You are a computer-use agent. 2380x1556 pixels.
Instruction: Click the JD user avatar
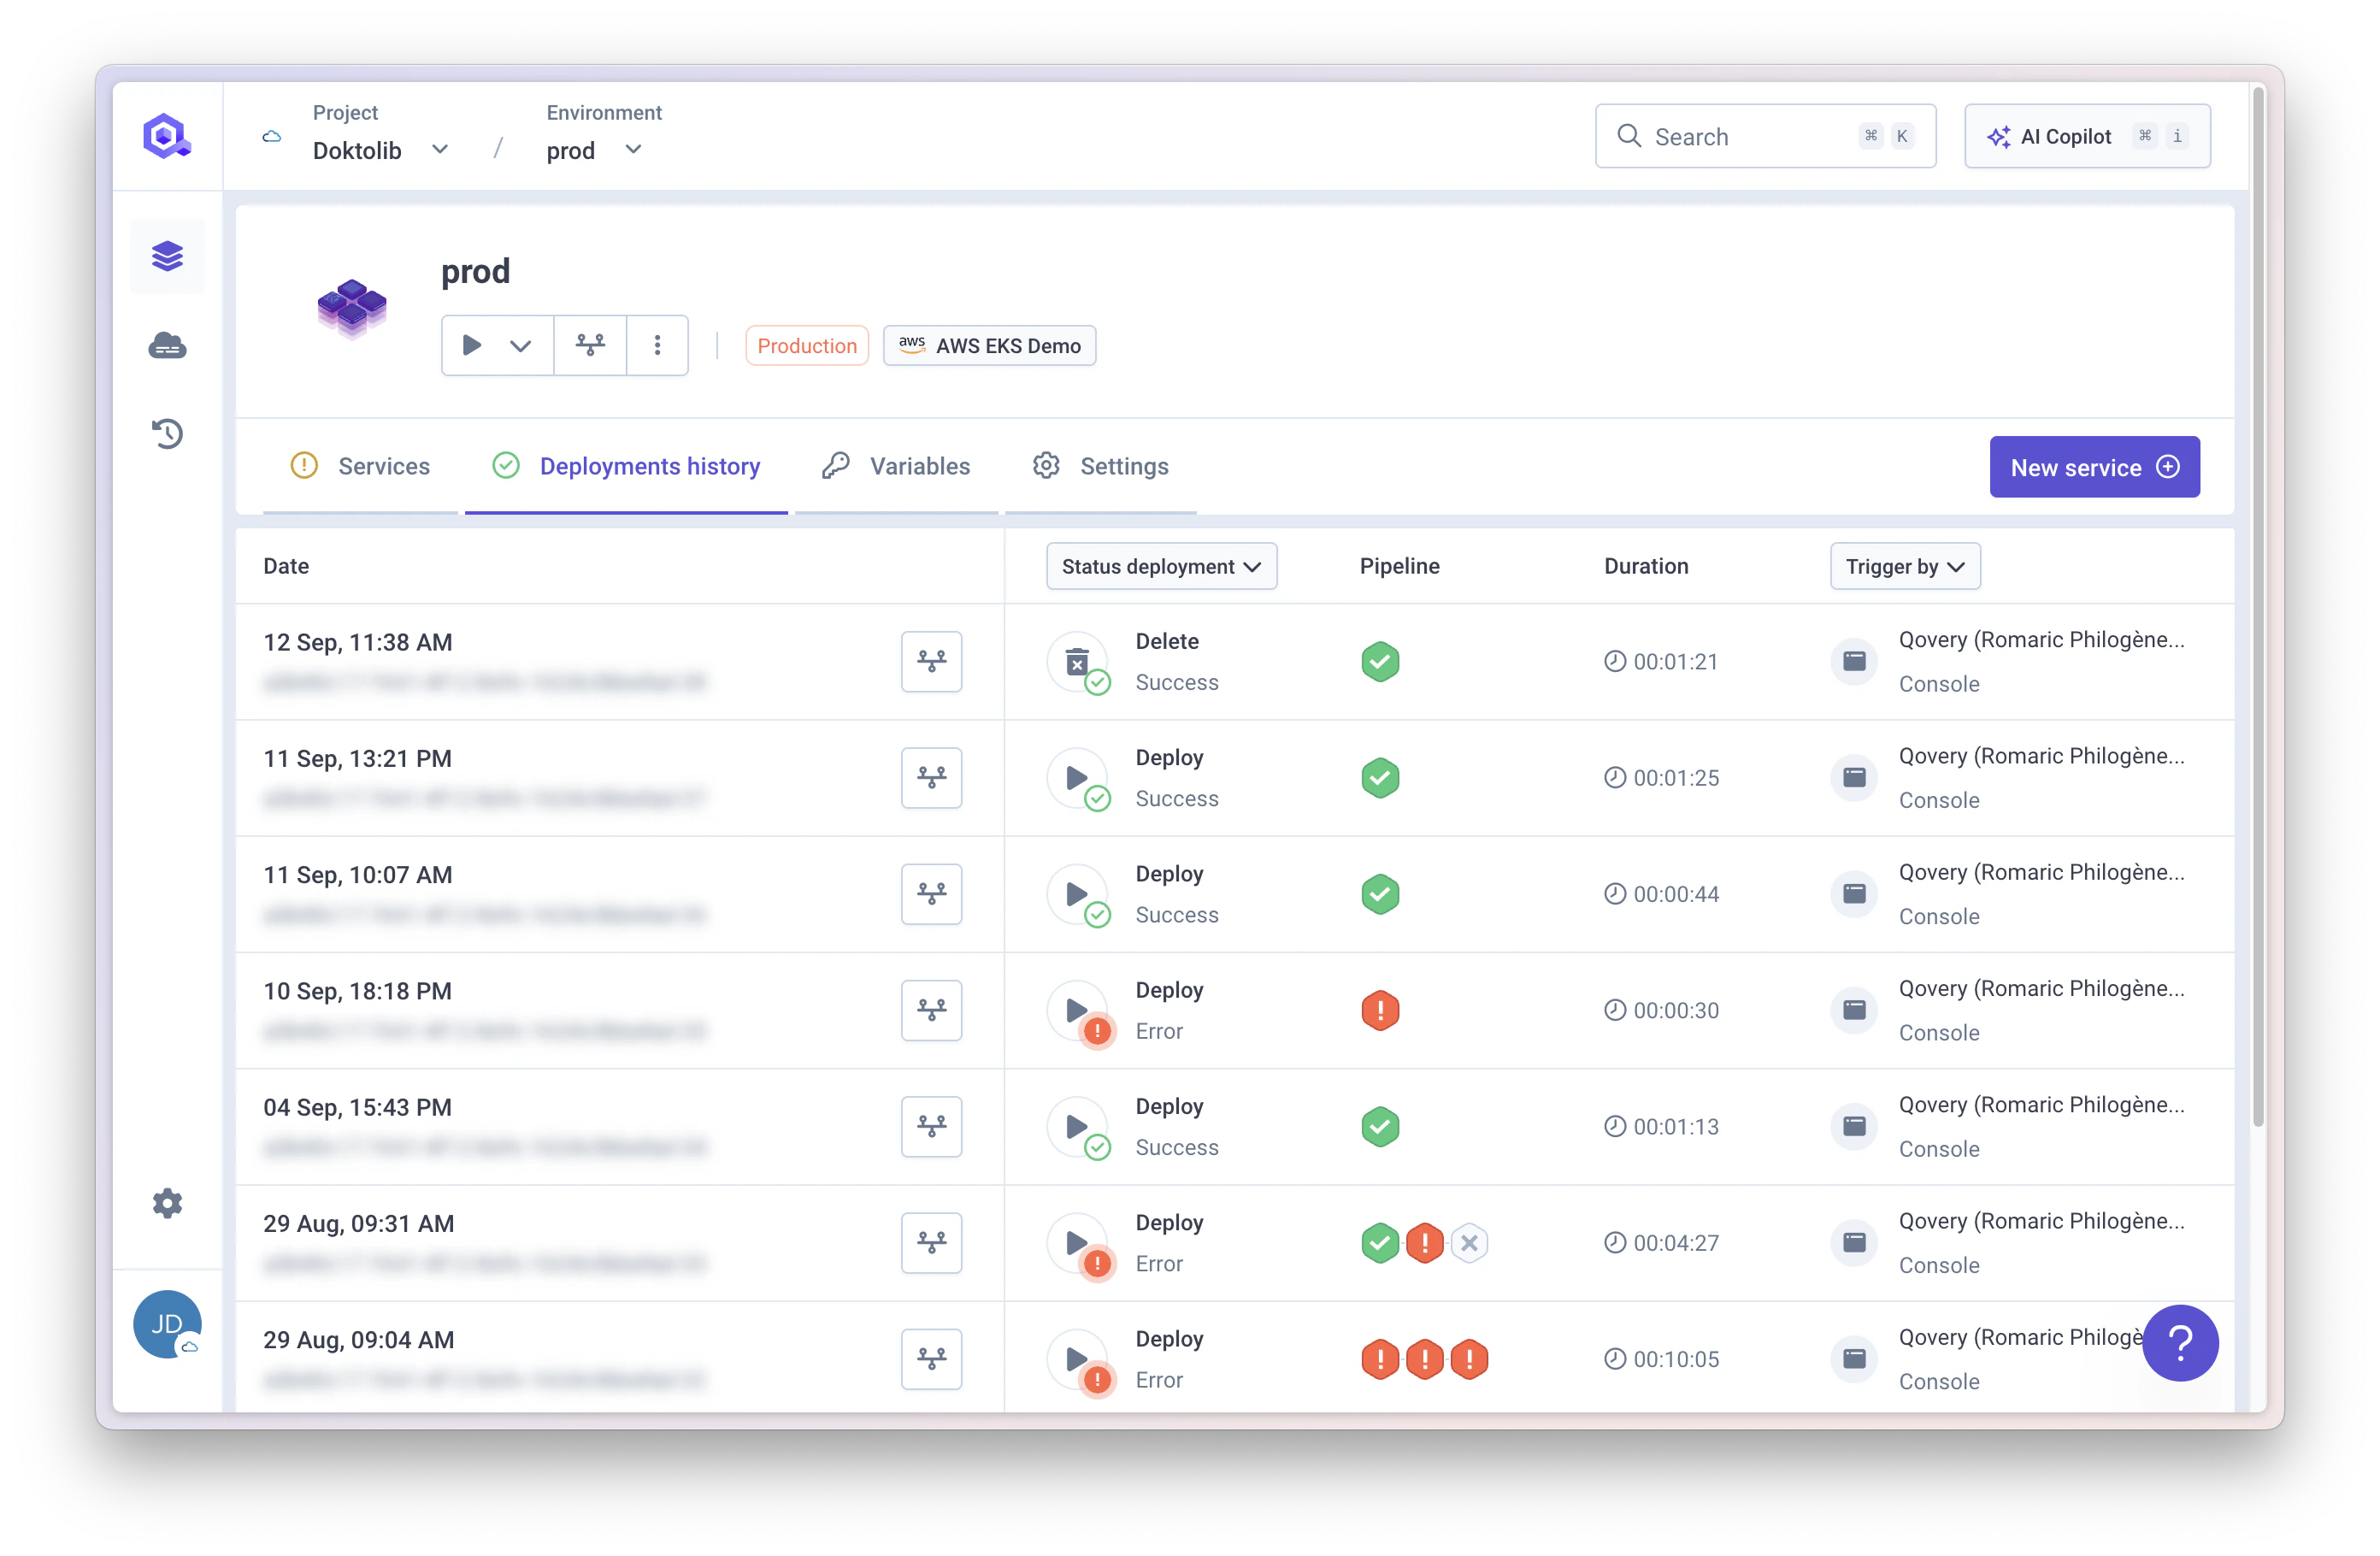pyautogui.click(x=167, y=1325)
